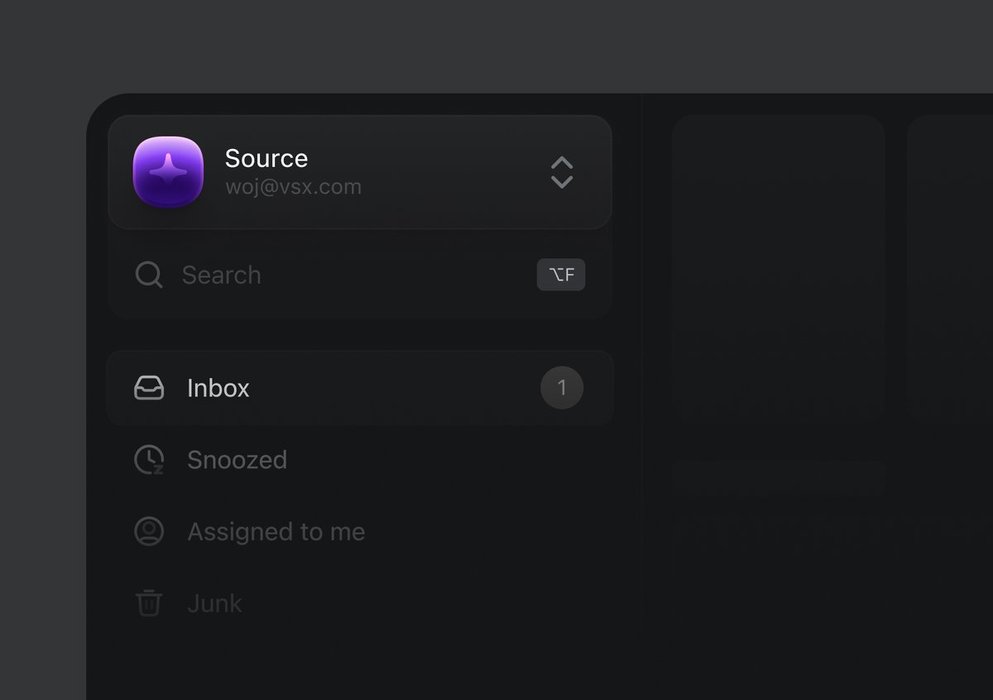Image resolution: width=993 pixels, height=700 pixels.
Task: Click the ⌥F shortcut badge
Action: 561,275
